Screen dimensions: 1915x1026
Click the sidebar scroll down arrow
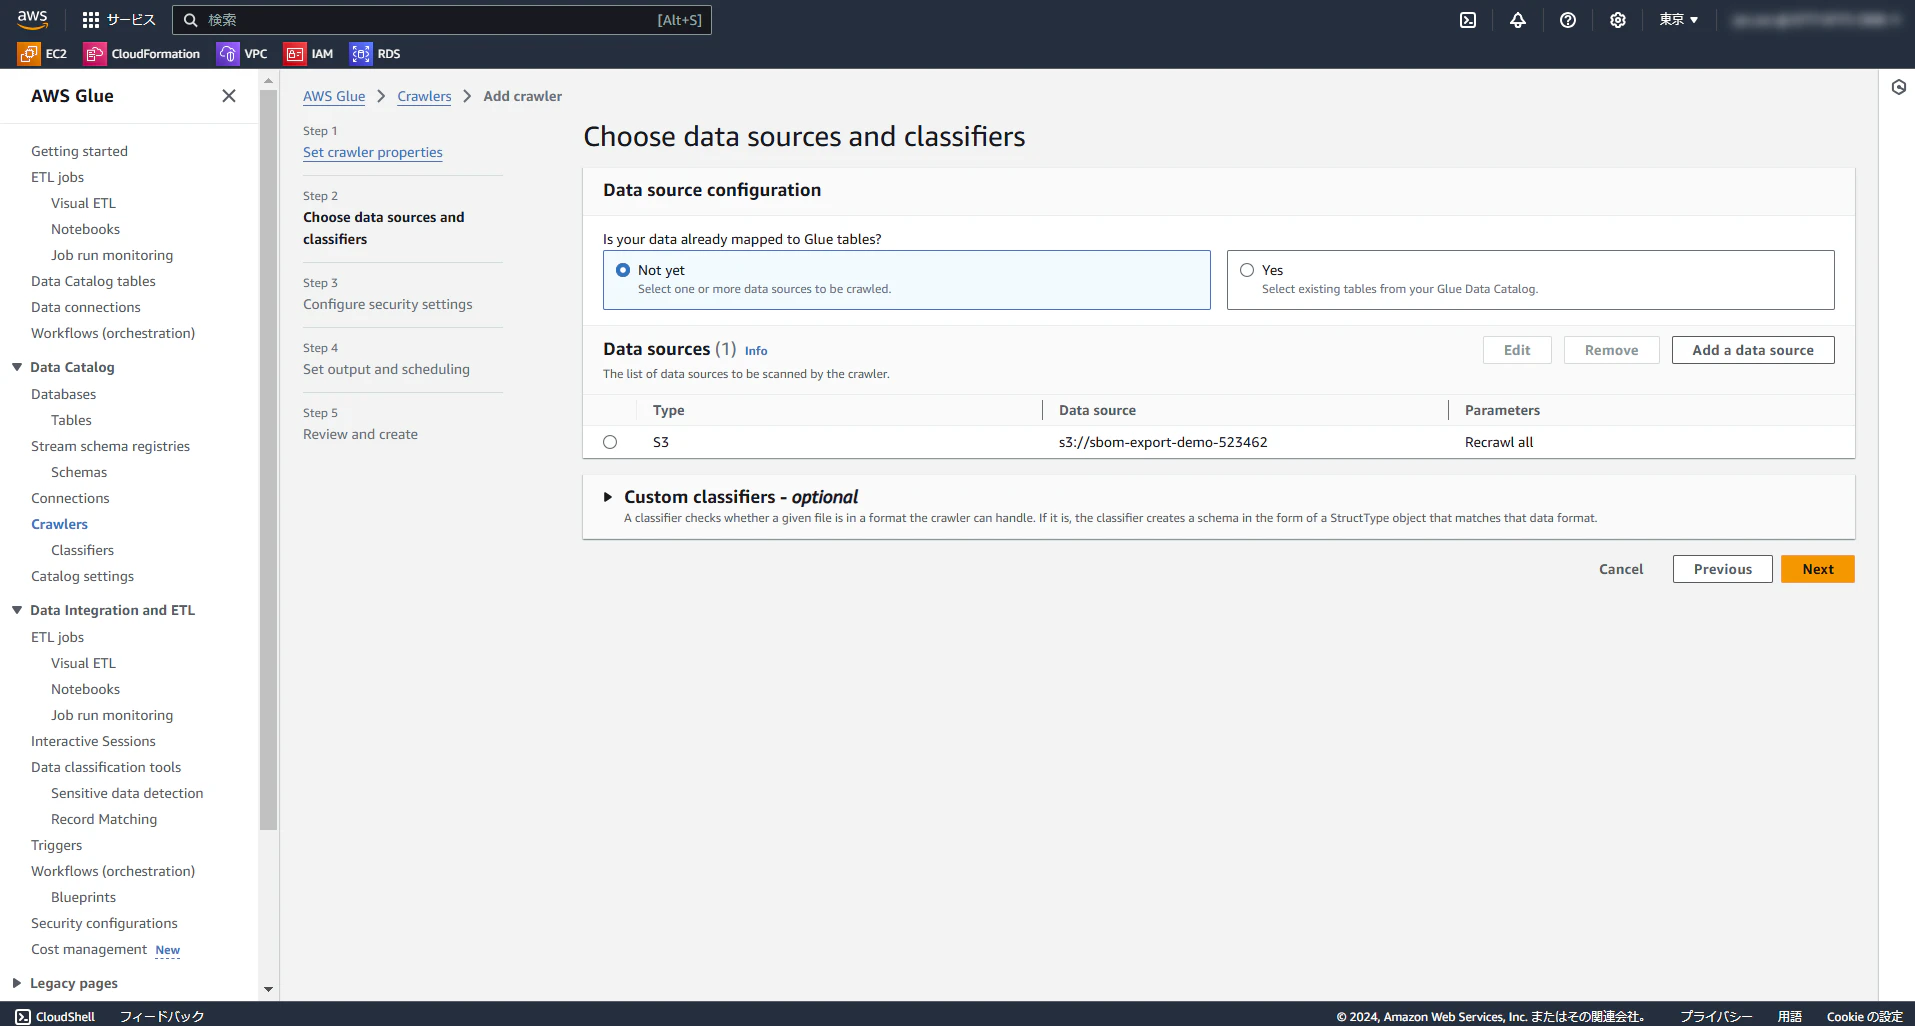pyautogui.click(x=268, y=989)
